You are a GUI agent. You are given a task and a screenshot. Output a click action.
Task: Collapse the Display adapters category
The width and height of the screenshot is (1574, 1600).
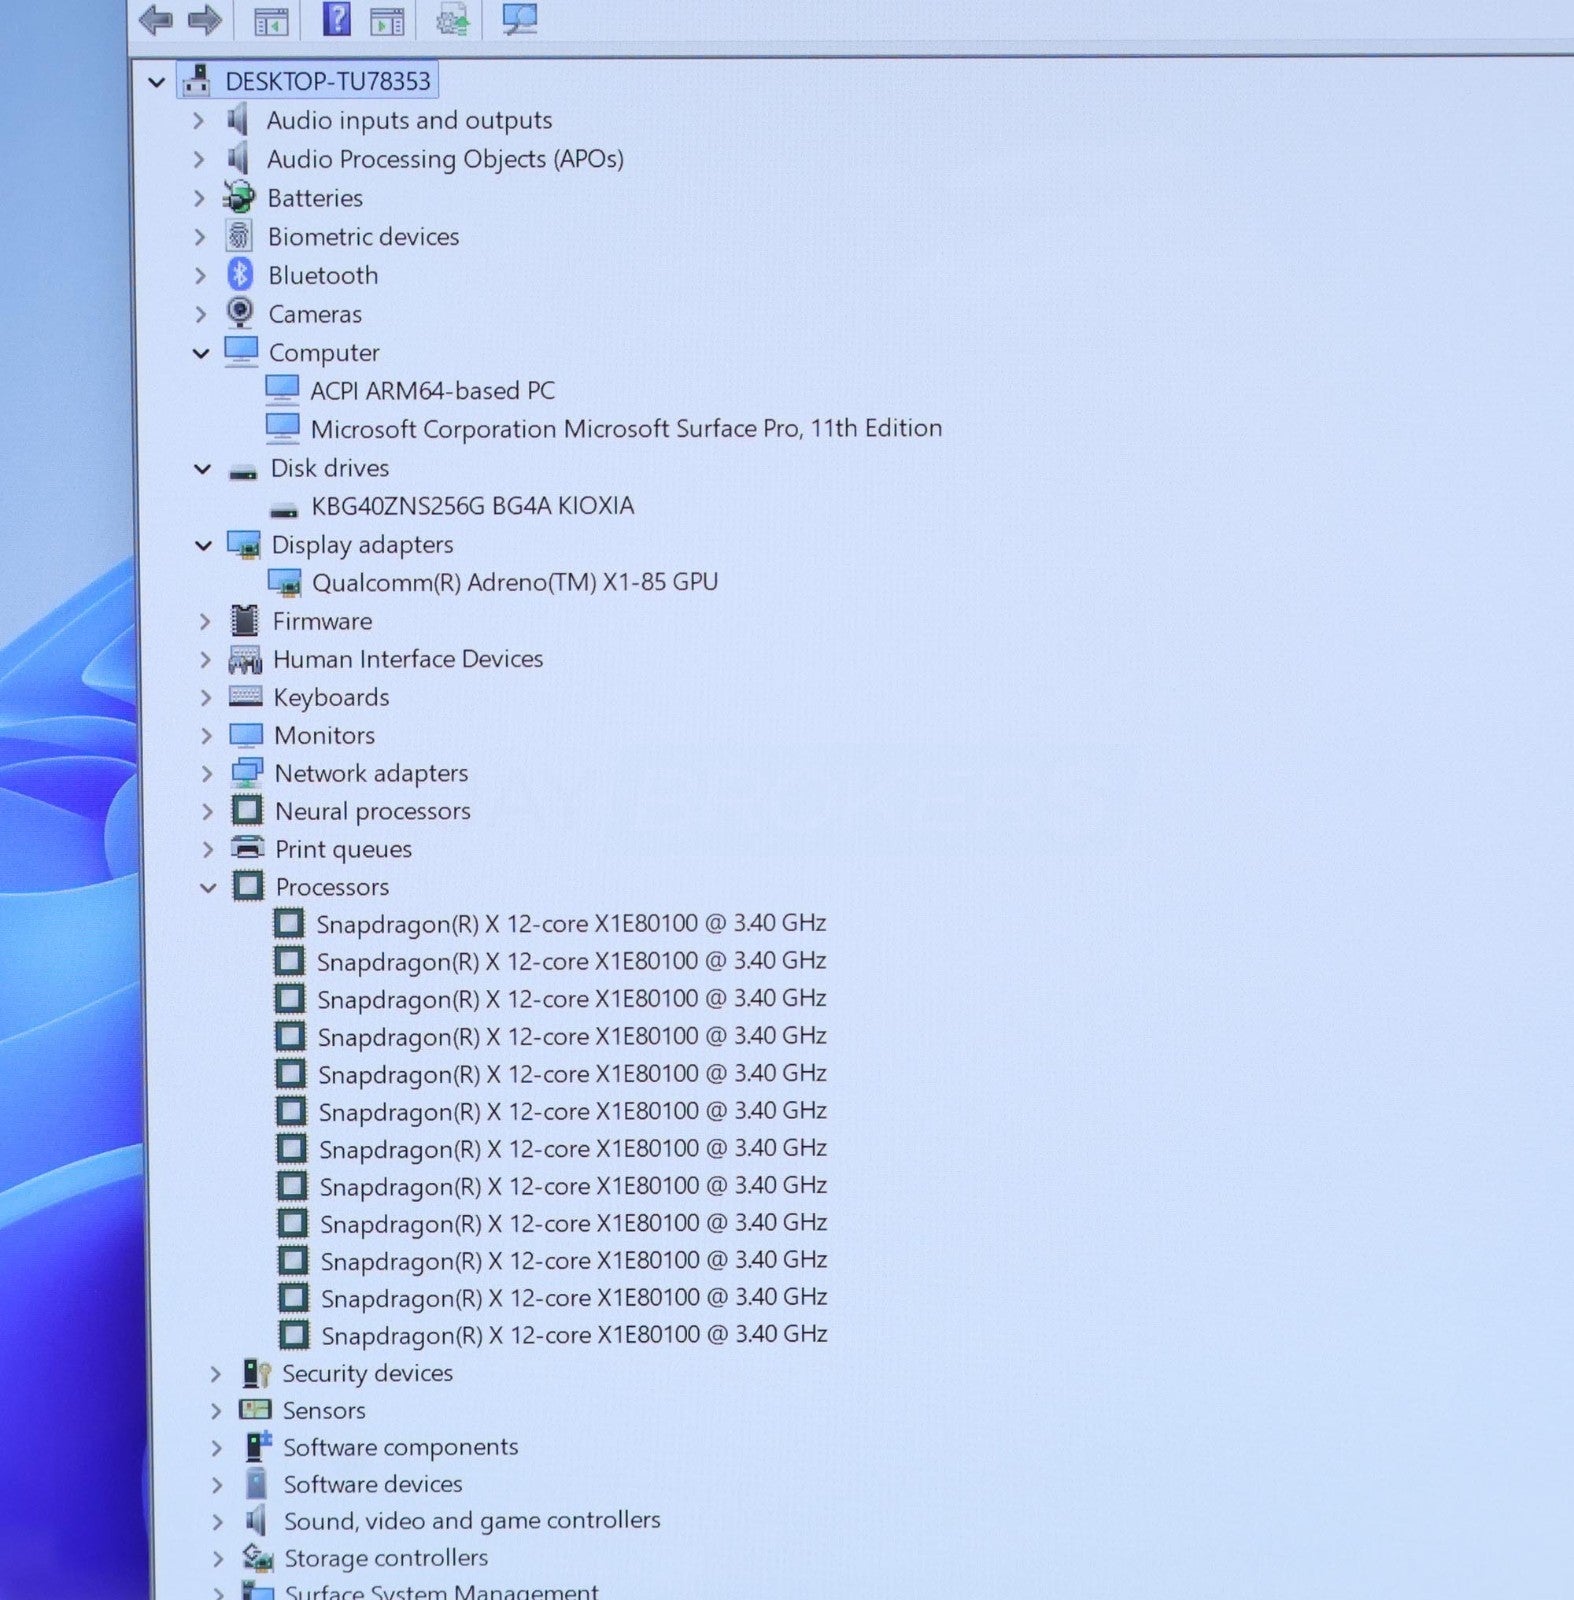tap(204, 546)
